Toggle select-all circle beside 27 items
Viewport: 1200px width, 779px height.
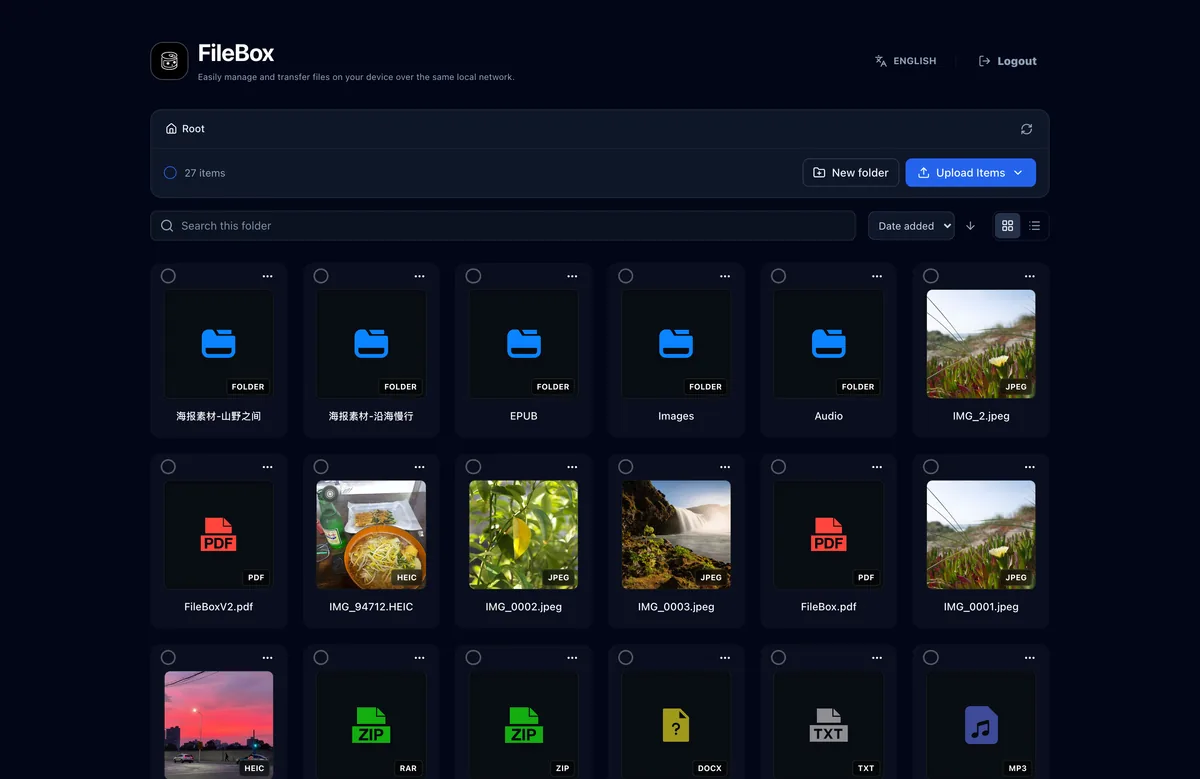pos(170,173)
